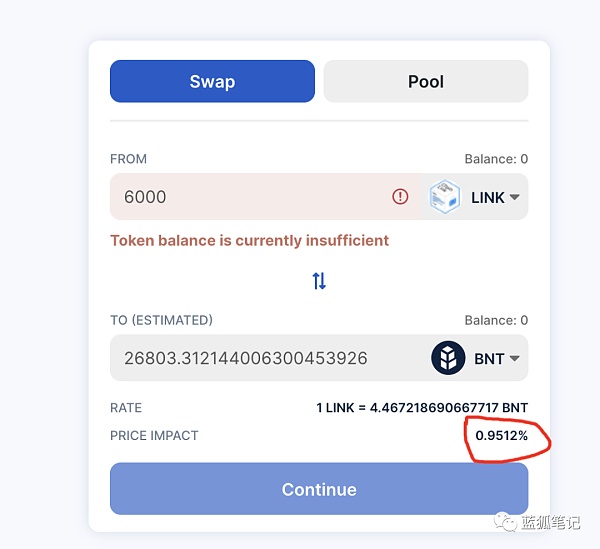Open the BNT token dropdown arrow
The image size is (600, 549).
514,358
